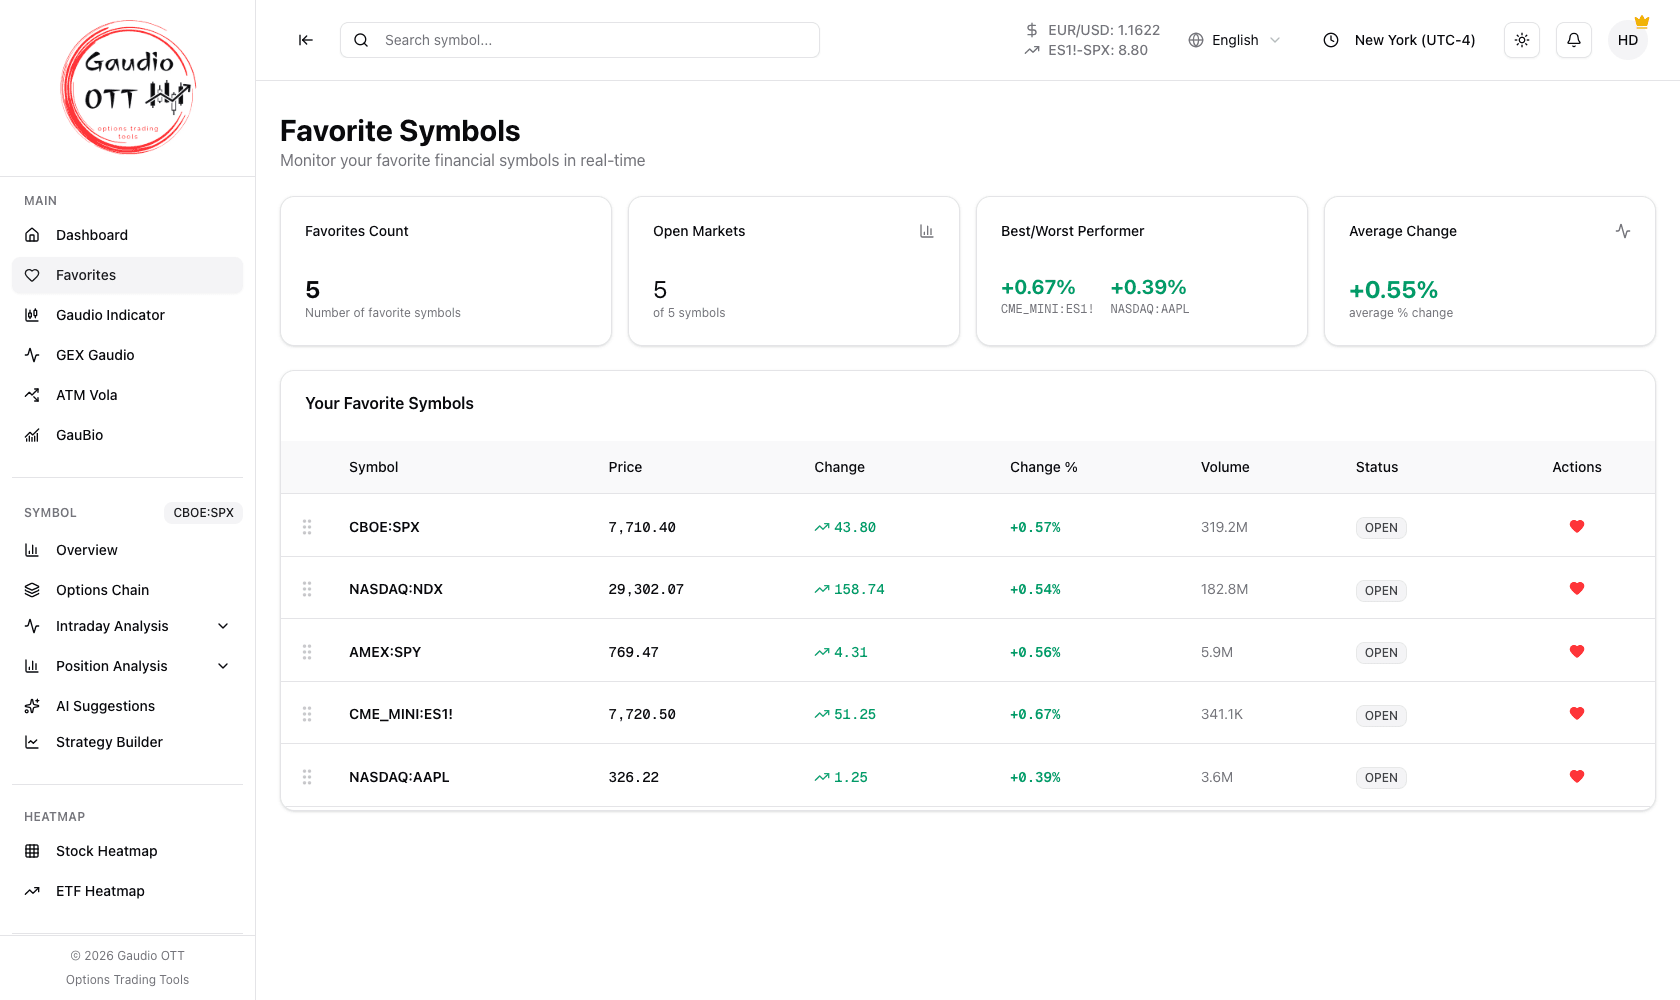
Task: Go to GEX Gaudio
Action: click(x=127, y=355)
